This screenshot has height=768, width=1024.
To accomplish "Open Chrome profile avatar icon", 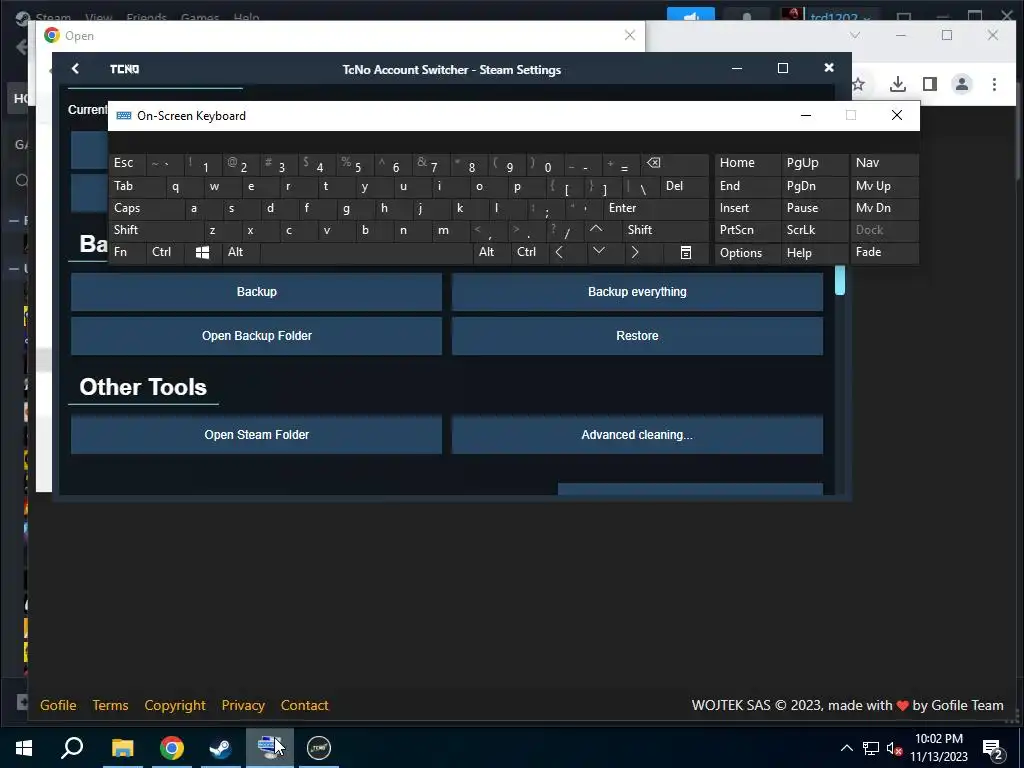I will [x=962, y=84].
